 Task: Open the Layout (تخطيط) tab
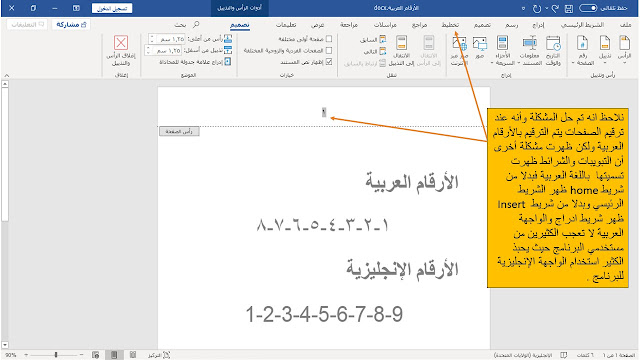450,25
